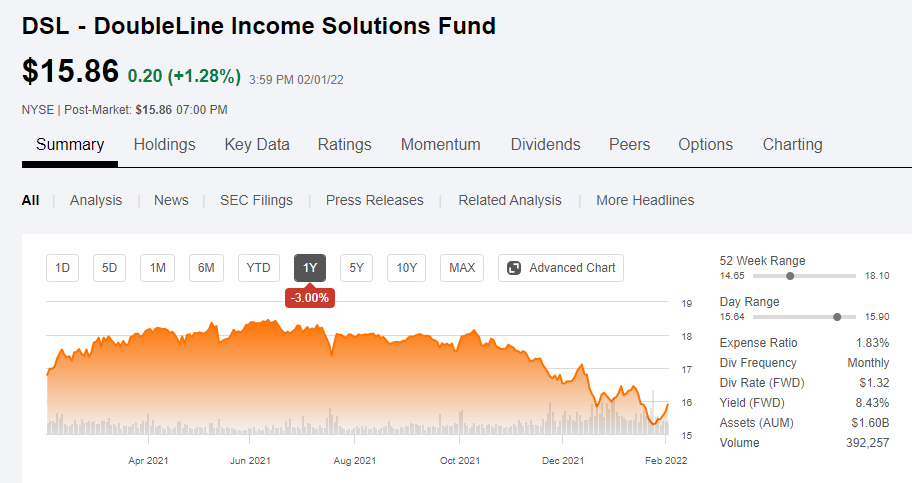View the Peers tab

click(629, 144)
